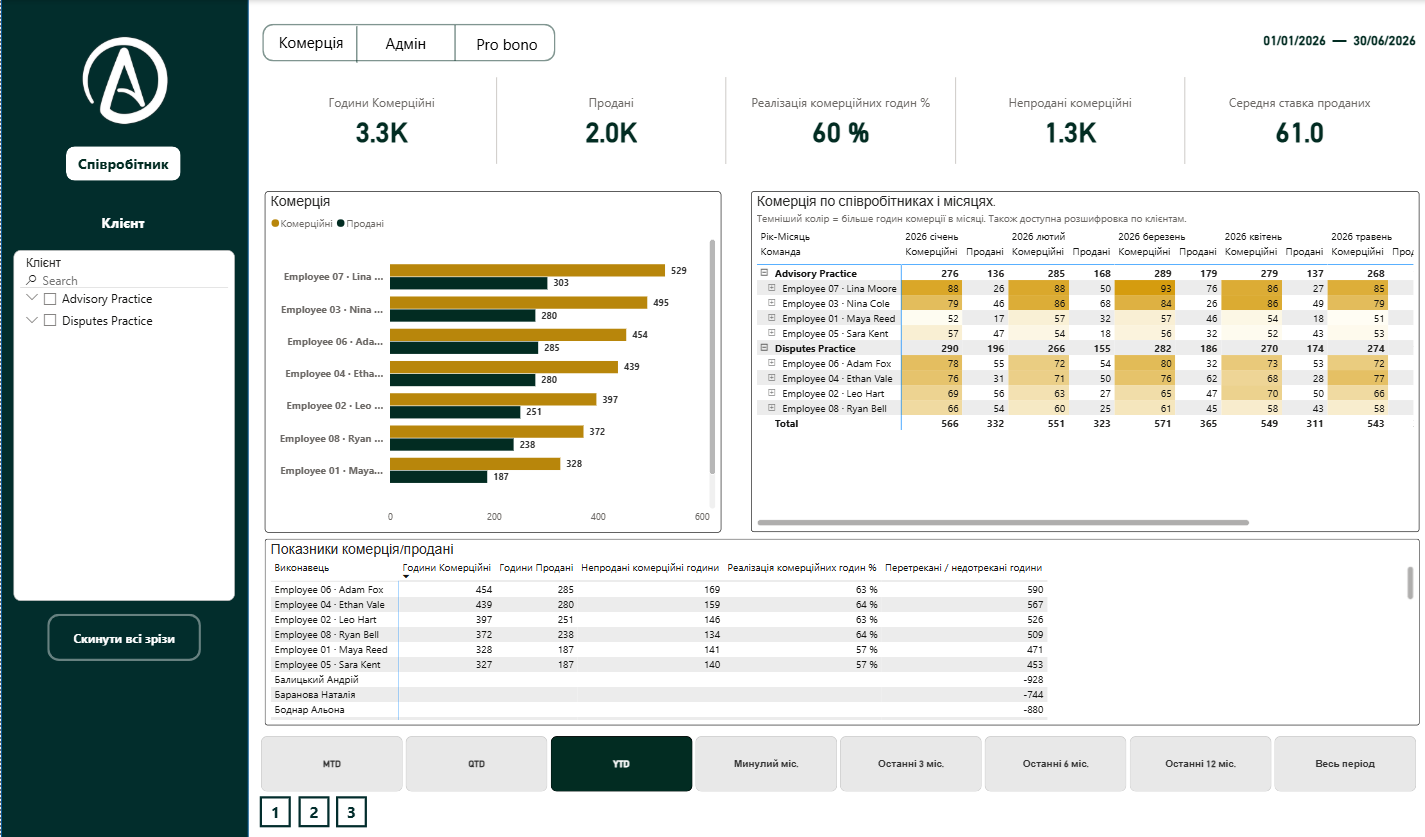Click the start date 01/01/2026
Viewport: 1425px width, 837px height.
click(x=1294, y=41)
